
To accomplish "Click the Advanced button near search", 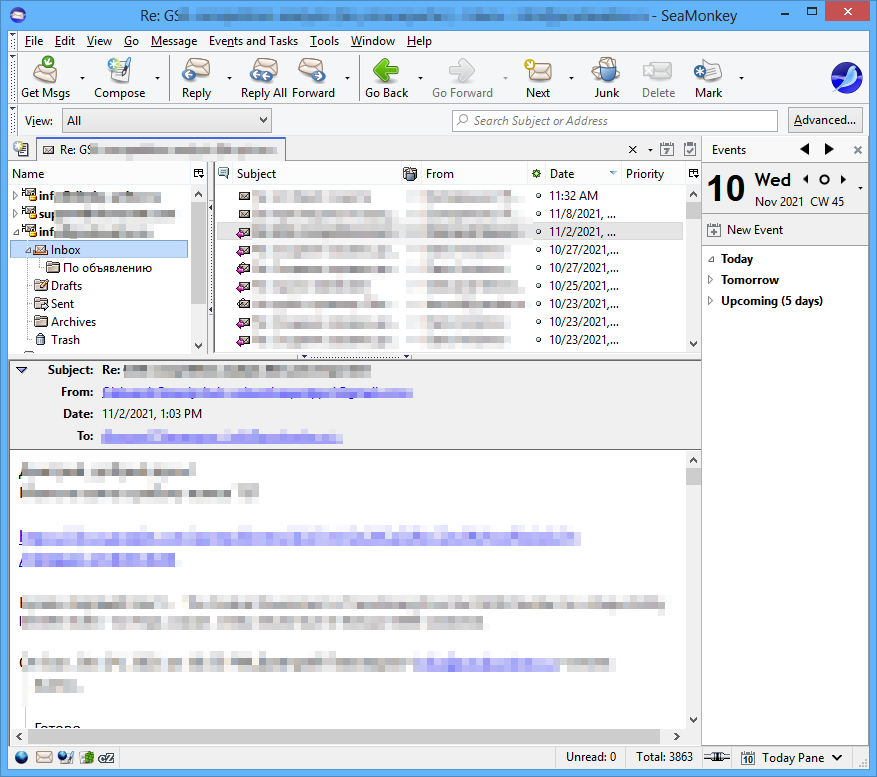I will click(825, 119).
